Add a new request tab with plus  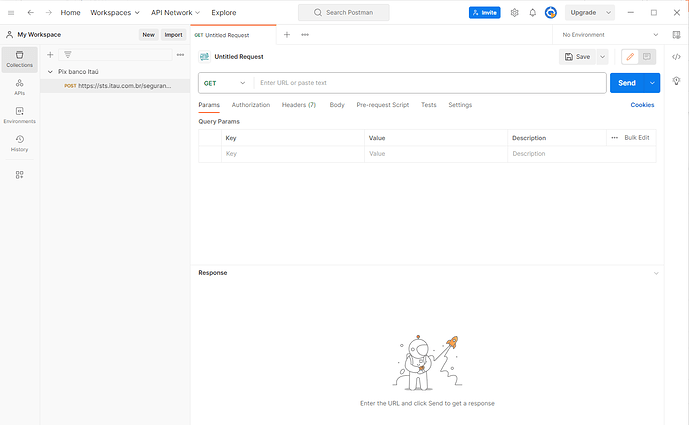[x=286, y=35]
